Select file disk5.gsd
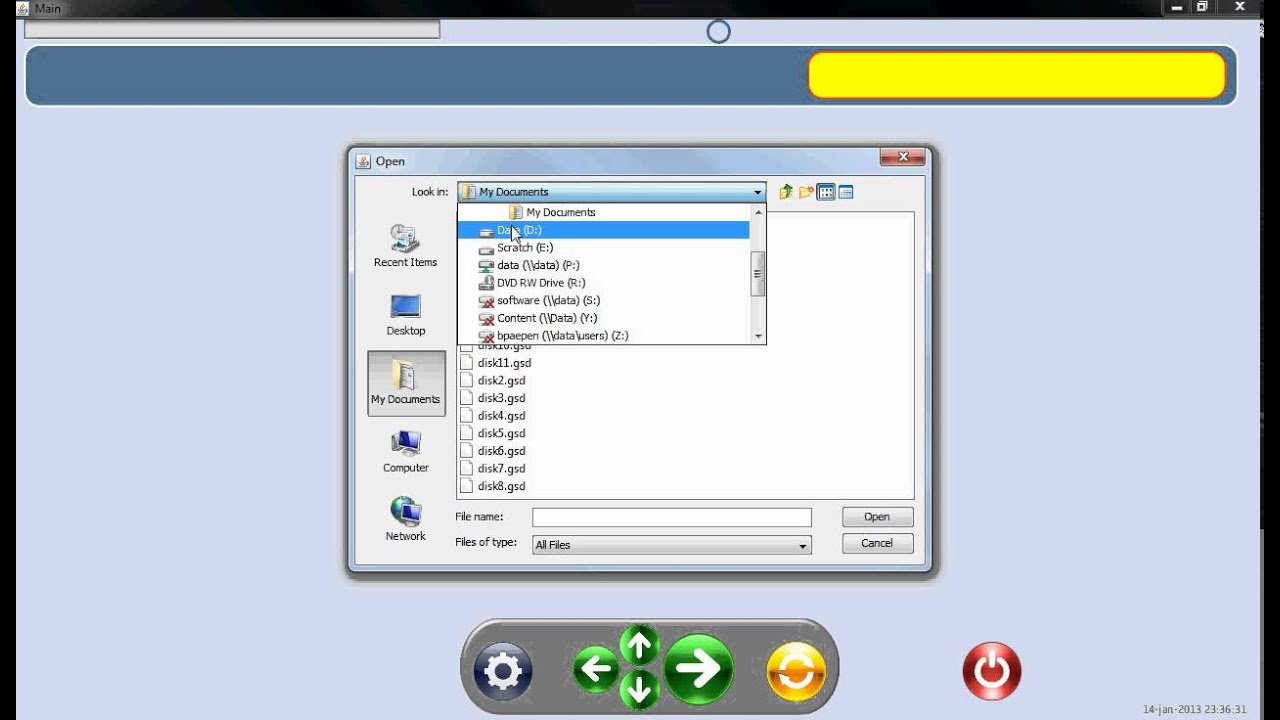Image resolution: width=1280 pixels, height=720 pixels. click(492, 434)
